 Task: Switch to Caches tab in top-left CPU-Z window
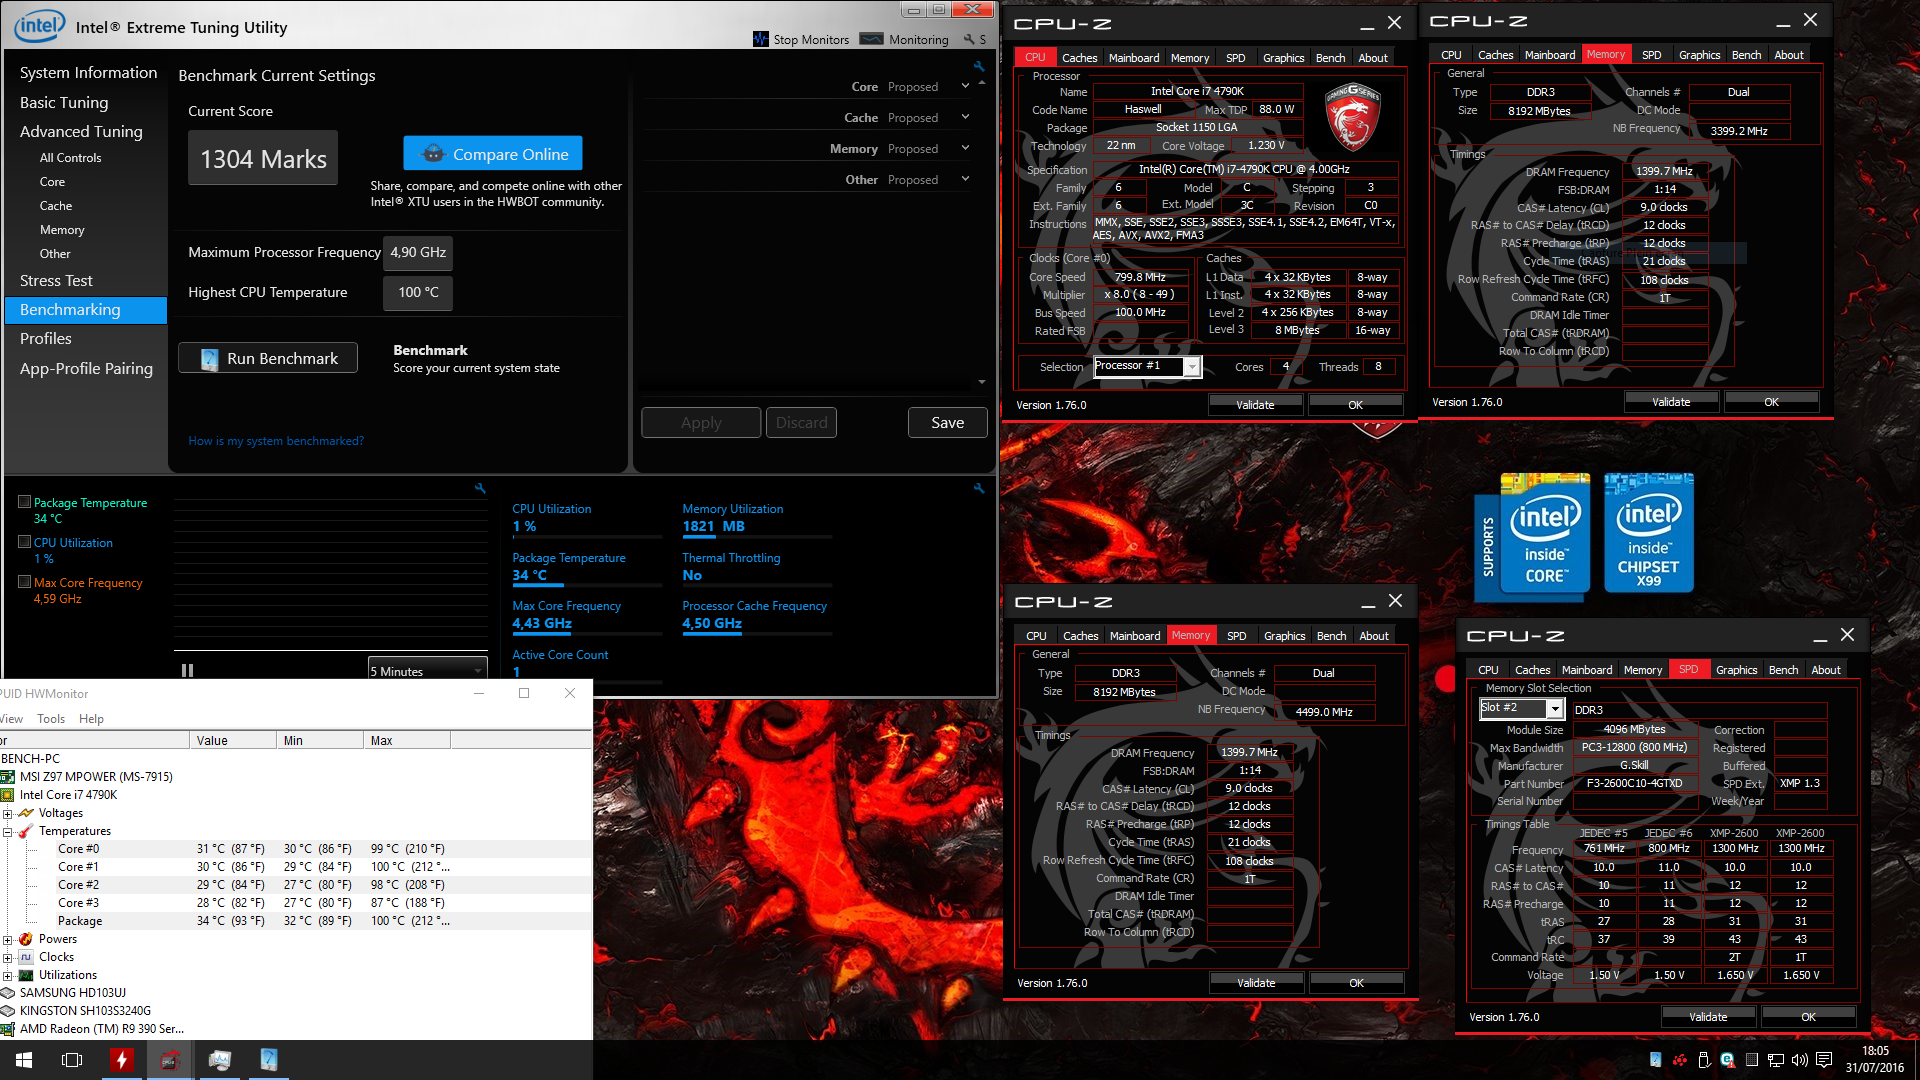pos(1079,58)
